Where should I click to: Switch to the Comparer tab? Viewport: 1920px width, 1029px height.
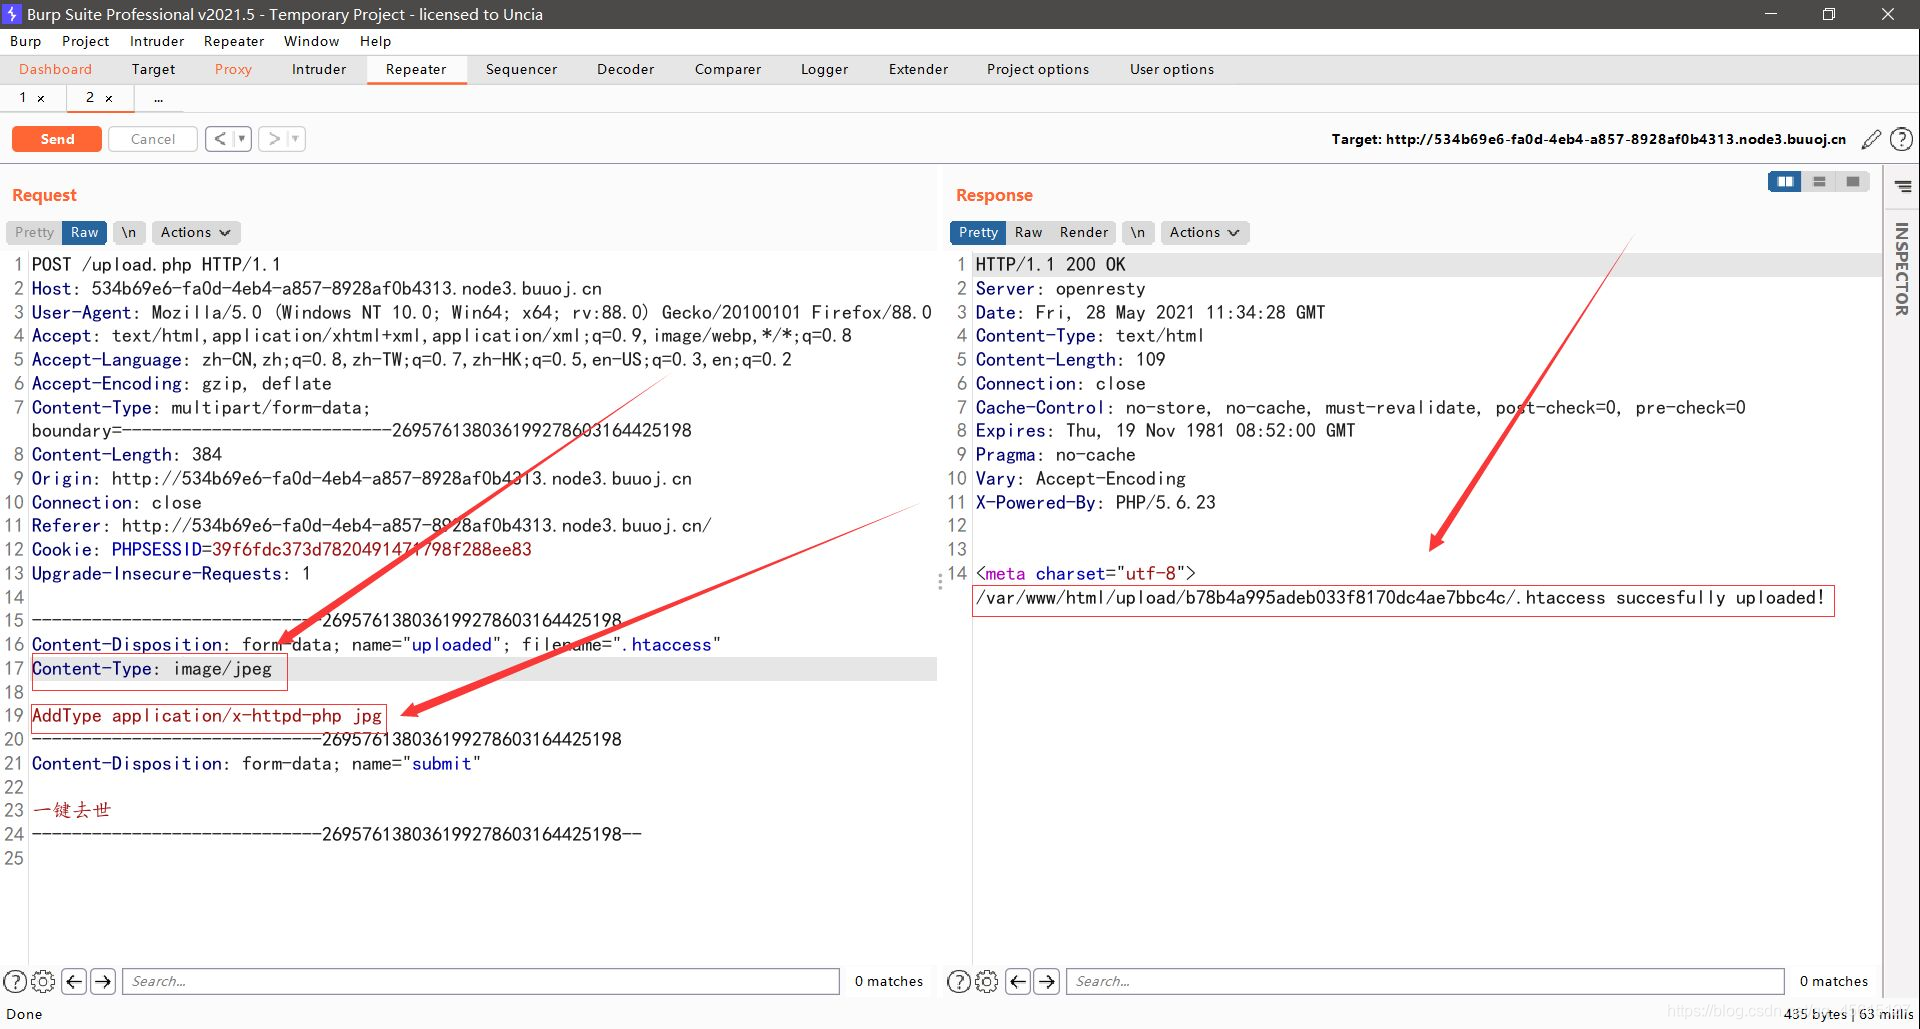[728, 69]
